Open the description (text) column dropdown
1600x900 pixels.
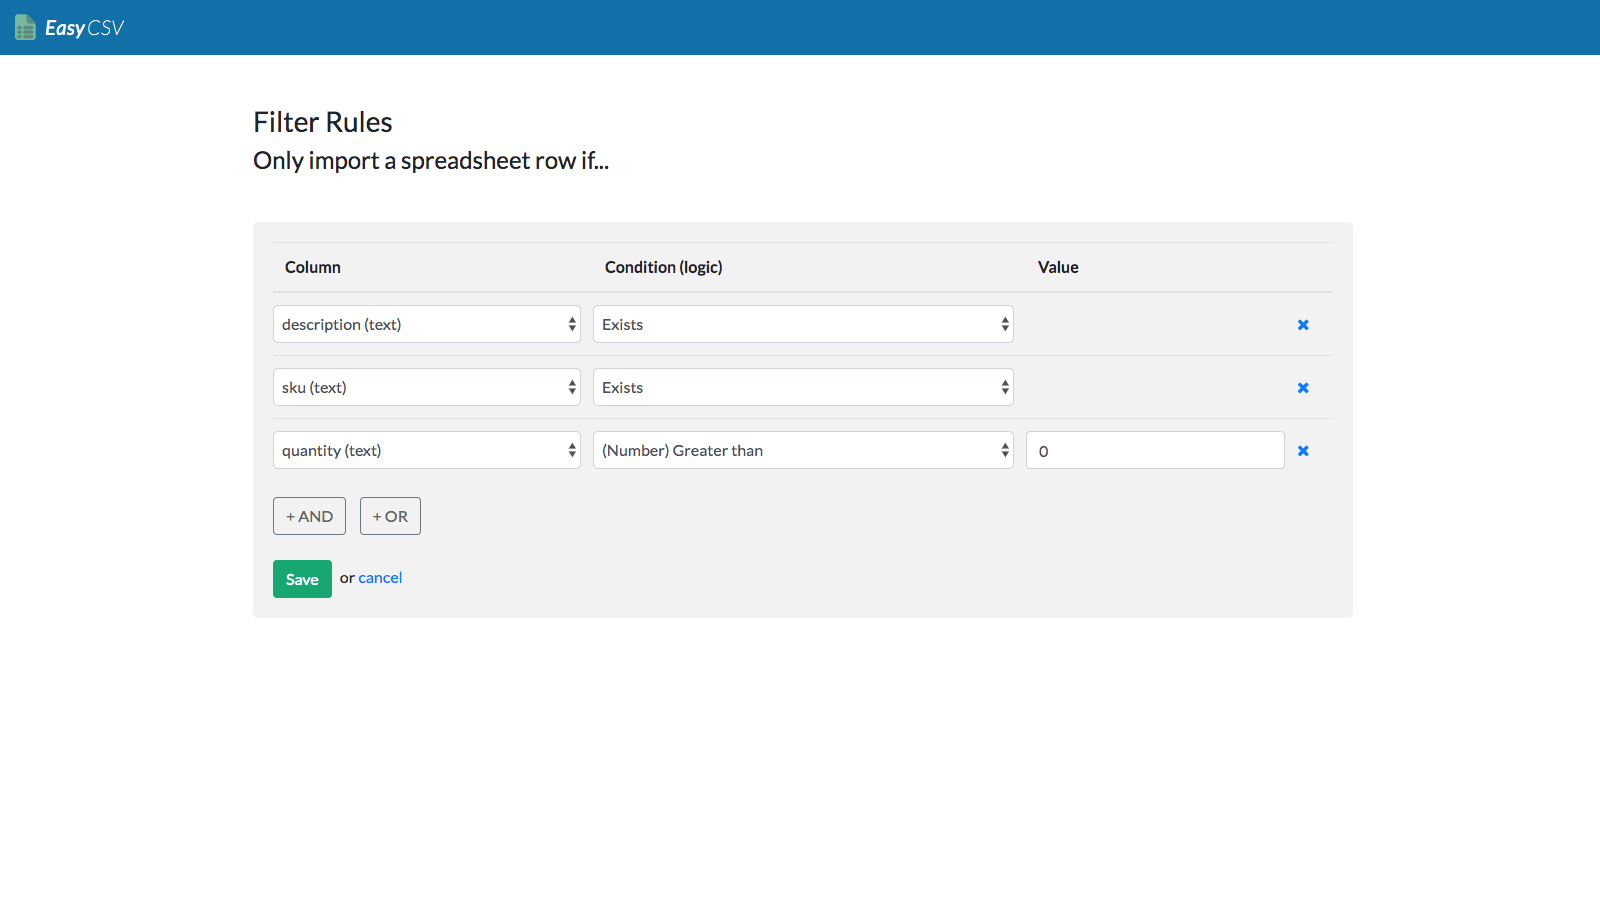click(426, 324)
